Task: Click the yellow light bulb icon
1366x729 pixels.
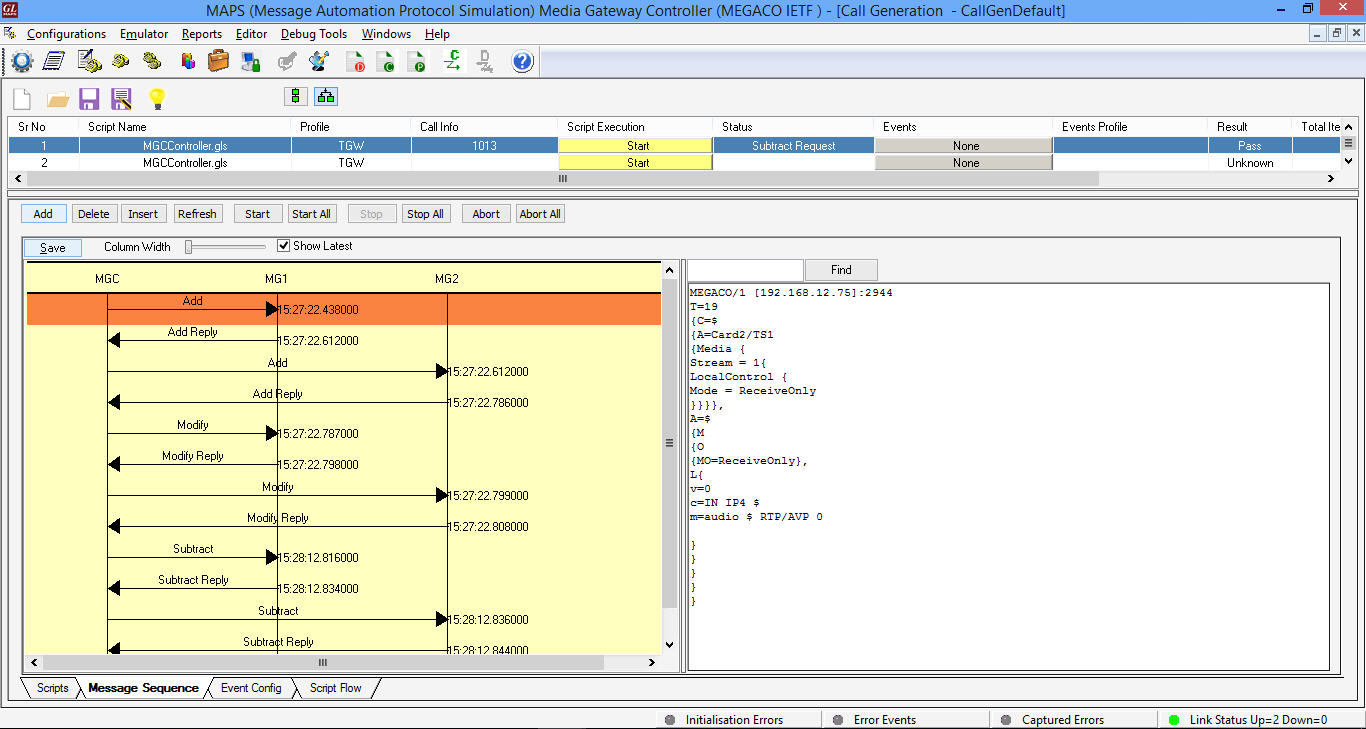Action: [x=156, y=98]
